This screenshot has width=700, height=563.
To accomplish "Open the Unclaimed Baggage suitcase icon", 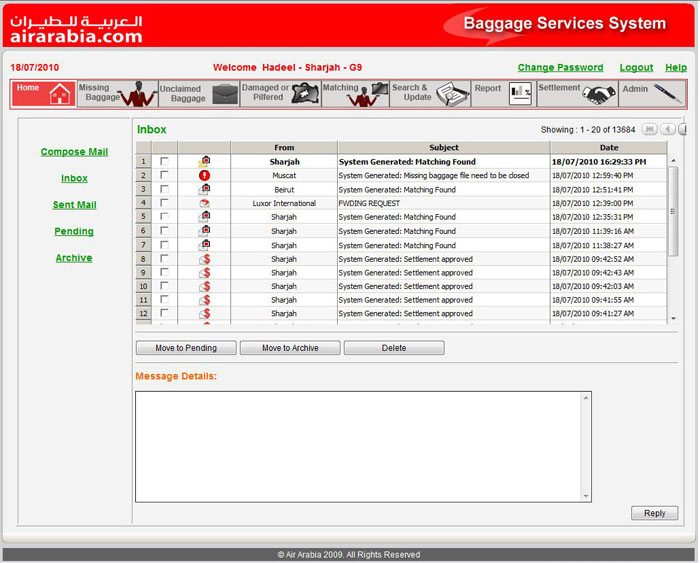I will pos(225,95).
